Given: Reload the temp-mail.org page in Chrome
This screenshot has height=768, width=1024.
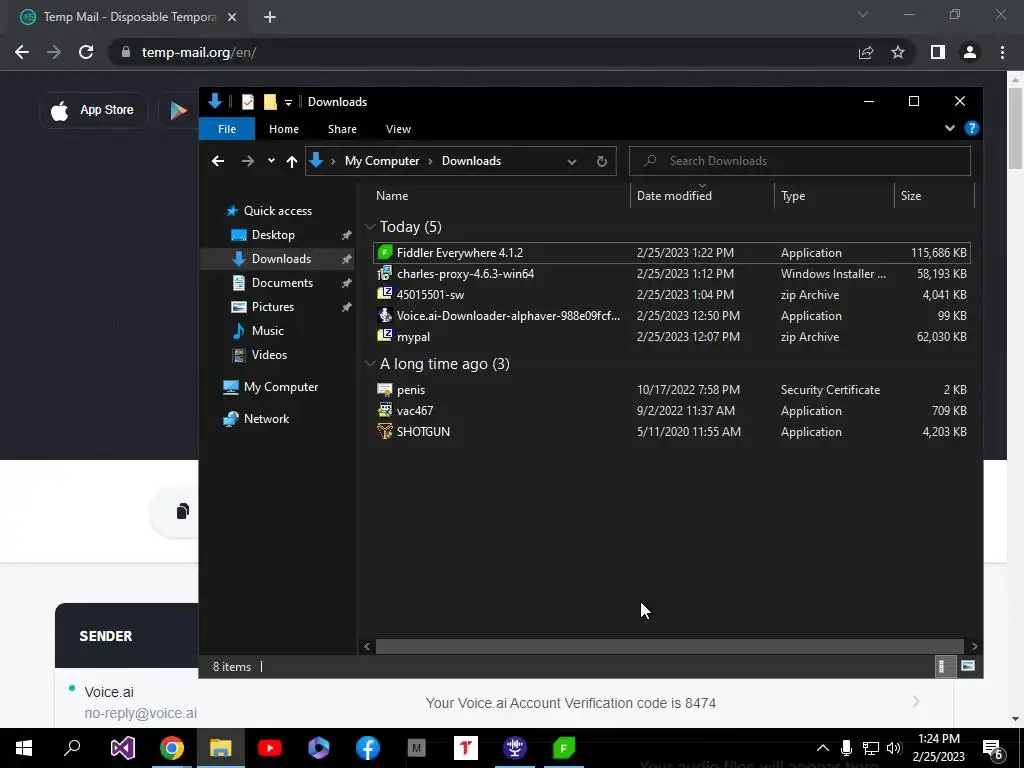Looking at the screenshot, I should (x=86, y=52).
